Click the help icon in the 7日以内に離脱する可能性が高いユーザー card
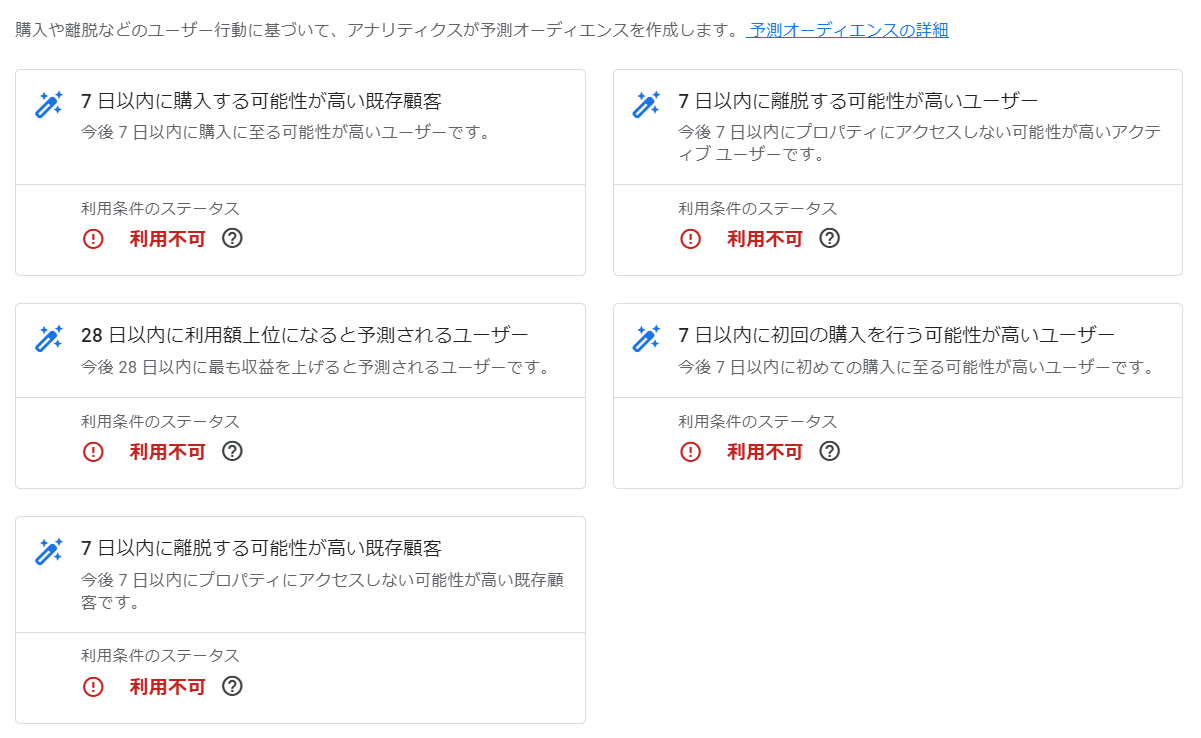Viewport: 1201px width, 738px height. coord(829,238)
